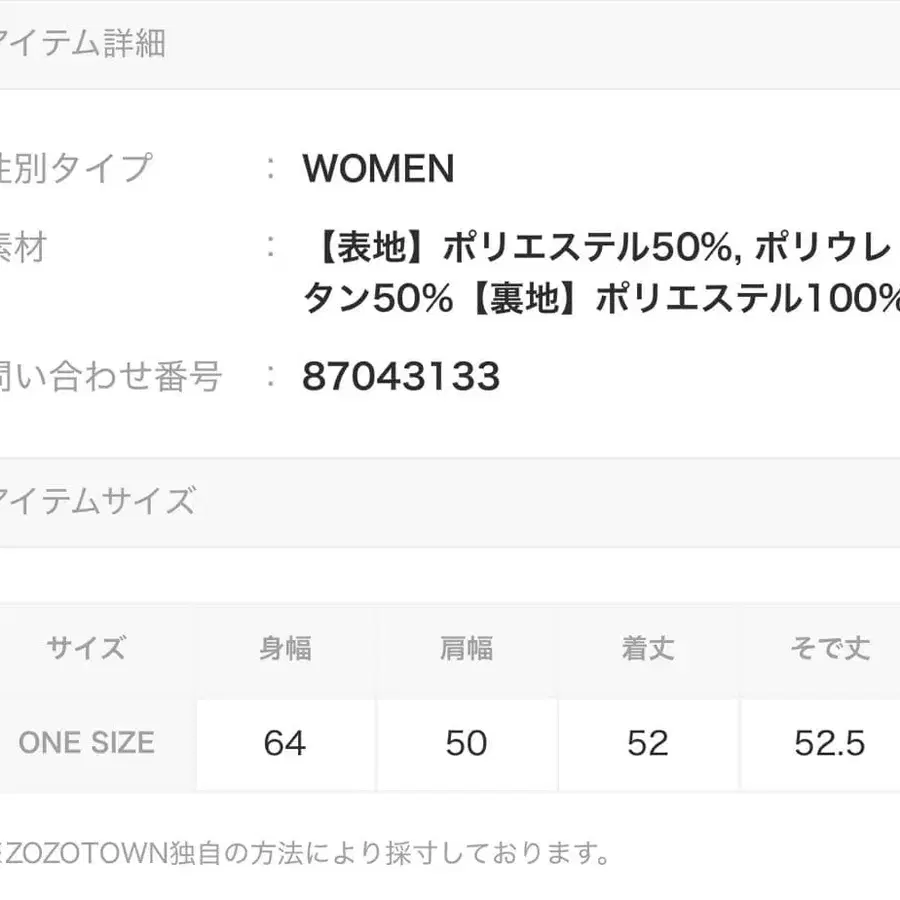Image resolution: width=900 pixels, height=900 pixels.
Task: Click the material composition text
Action: 600,248
